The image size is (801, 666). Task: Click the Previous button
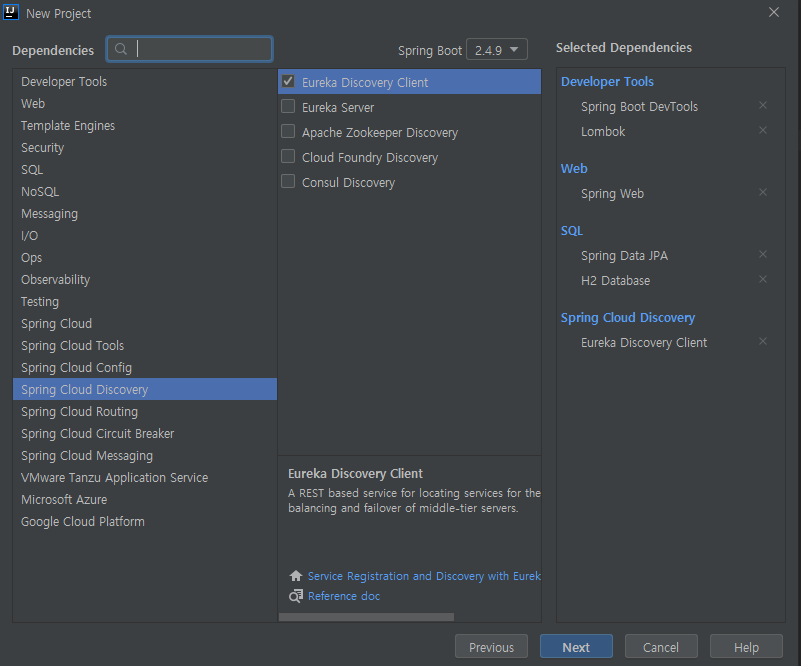pos(491,647)
